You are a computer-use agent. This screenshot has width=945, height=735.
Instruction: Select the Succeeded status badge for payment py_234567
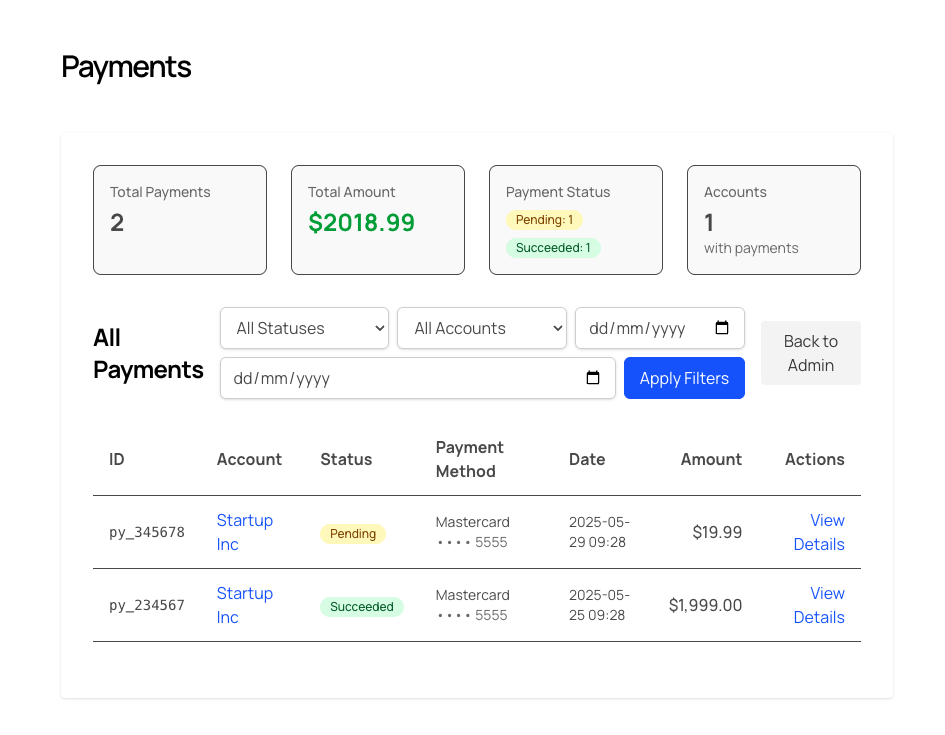[x=362, y=606]
